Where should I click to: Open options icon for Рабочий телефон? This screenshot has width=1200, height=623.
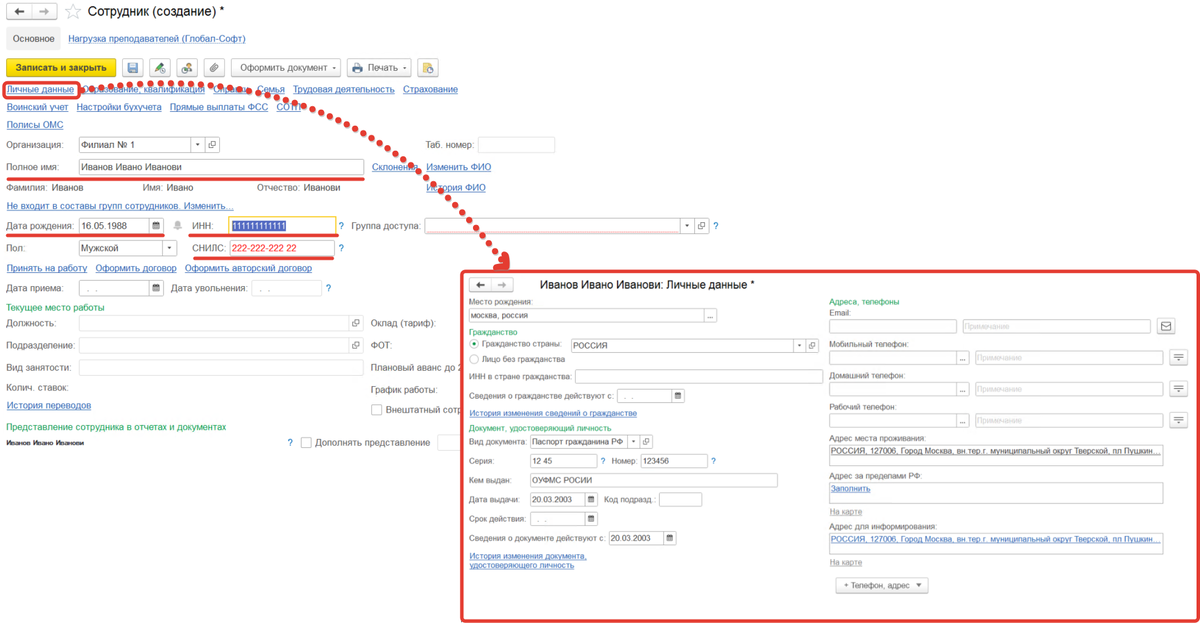pos(1179,421)
